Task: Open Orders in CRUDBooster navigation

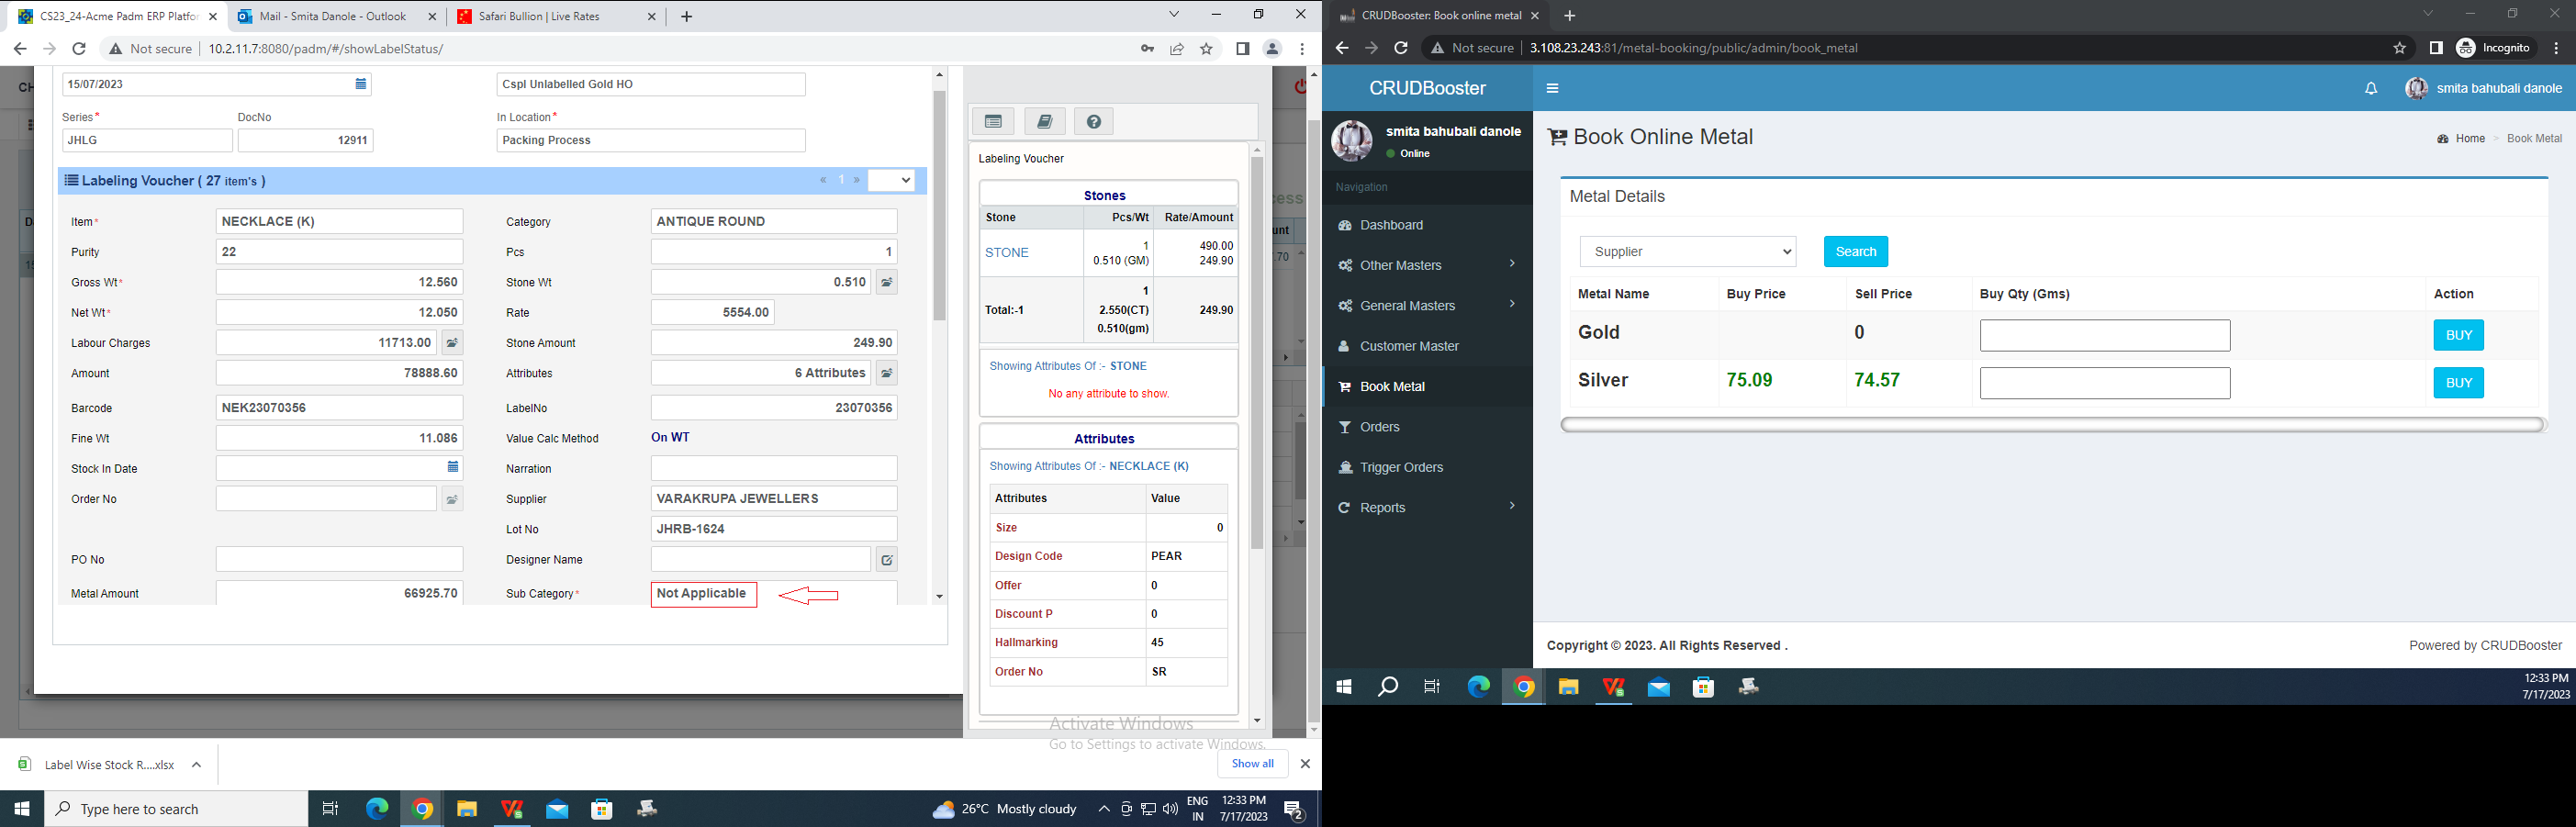Action: click(1428, 427)
